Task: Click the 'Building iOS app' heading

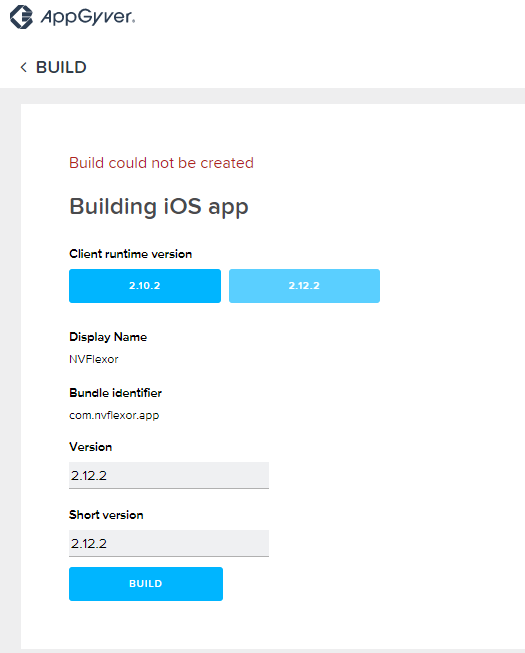Action: click(x=159, y=207)
